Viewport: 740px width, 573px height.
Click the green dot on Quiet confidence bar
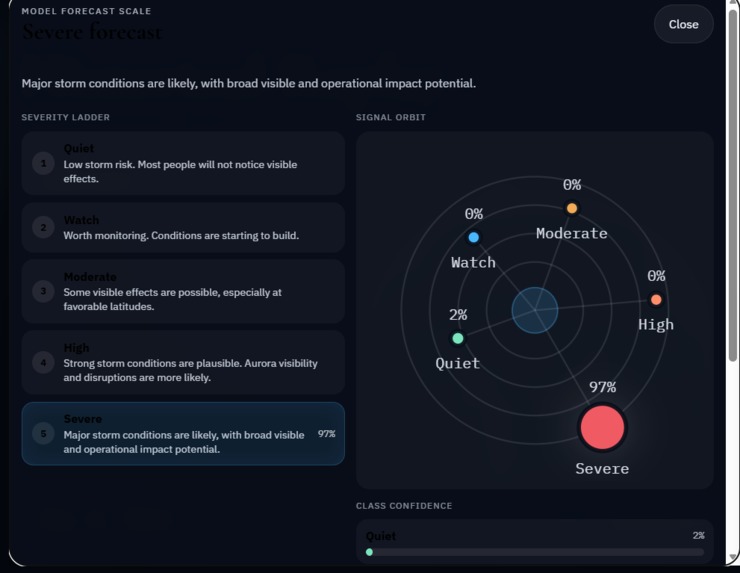[x=370, y=552]
